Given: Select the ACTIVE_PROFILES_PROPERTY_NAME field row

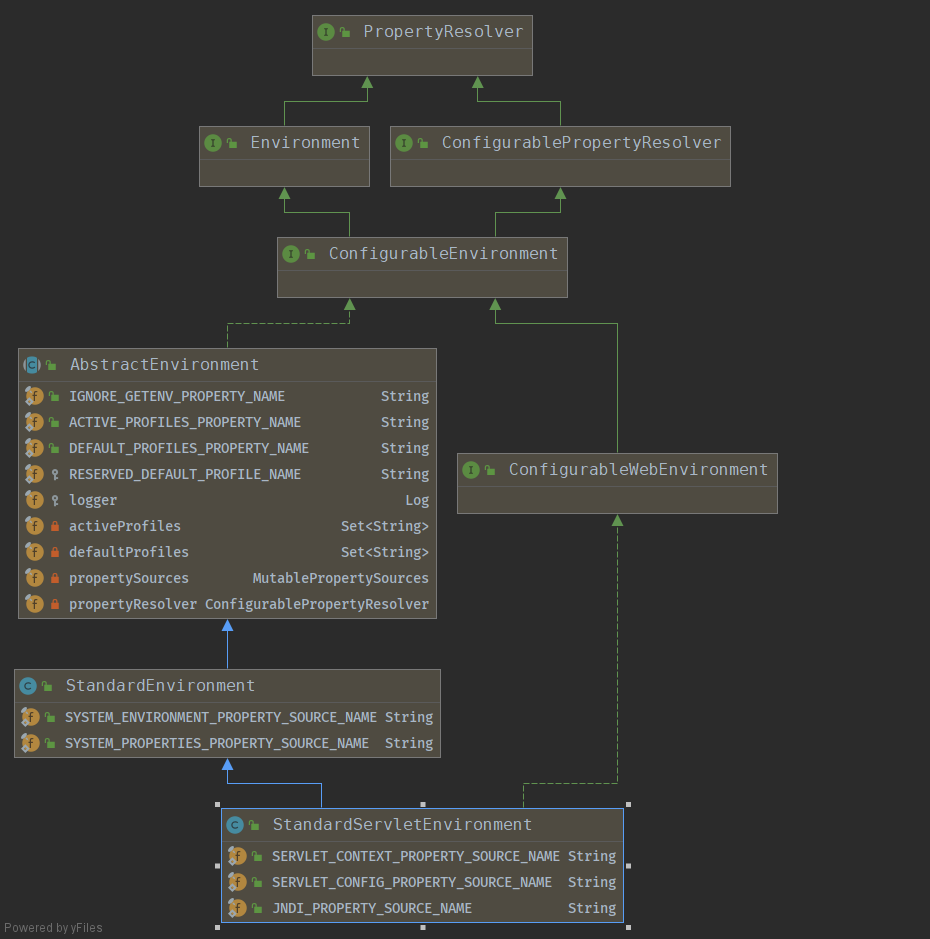Looking at the screenshot, I should (x=185, y=422).
